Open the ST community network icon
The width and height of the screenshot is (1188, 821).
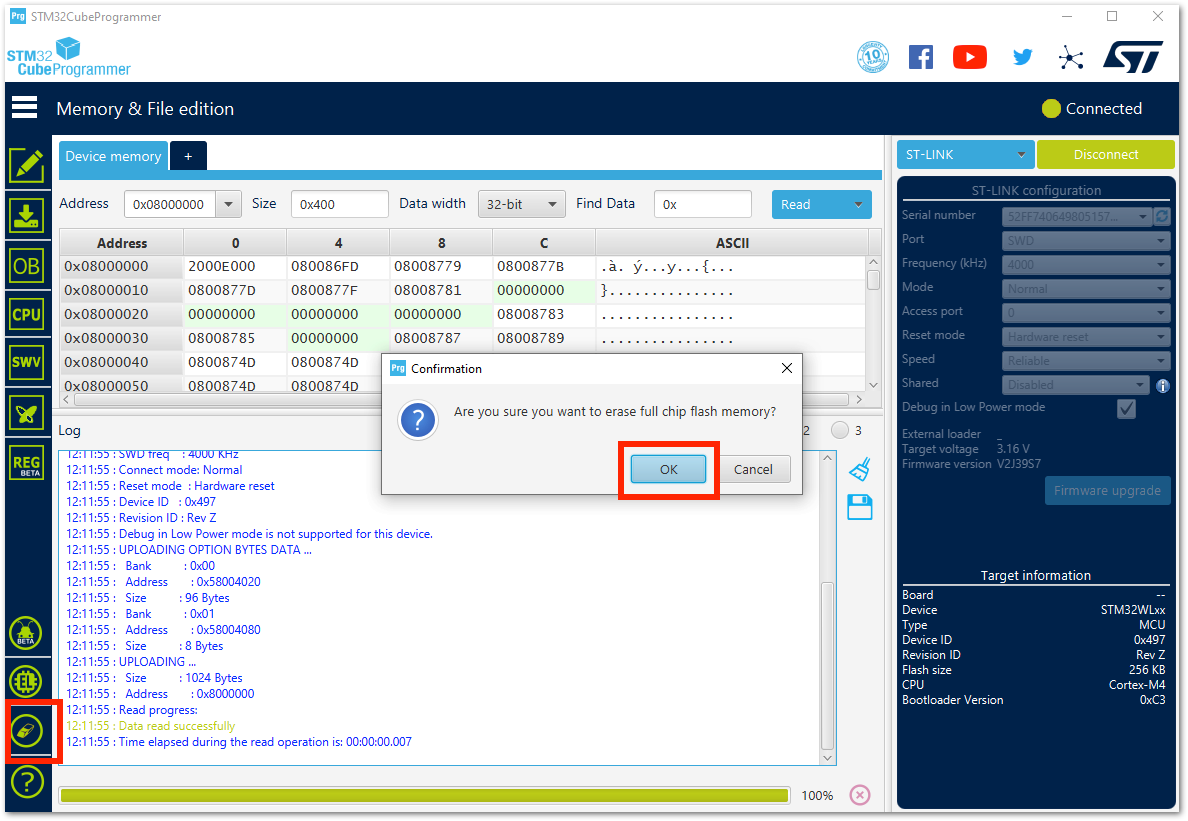[x=1071, y=58]
